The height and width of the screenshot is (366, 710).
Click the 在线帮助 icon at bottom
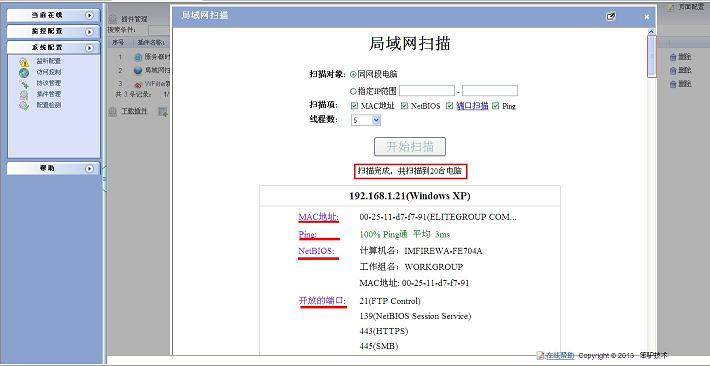click(540, 356)
